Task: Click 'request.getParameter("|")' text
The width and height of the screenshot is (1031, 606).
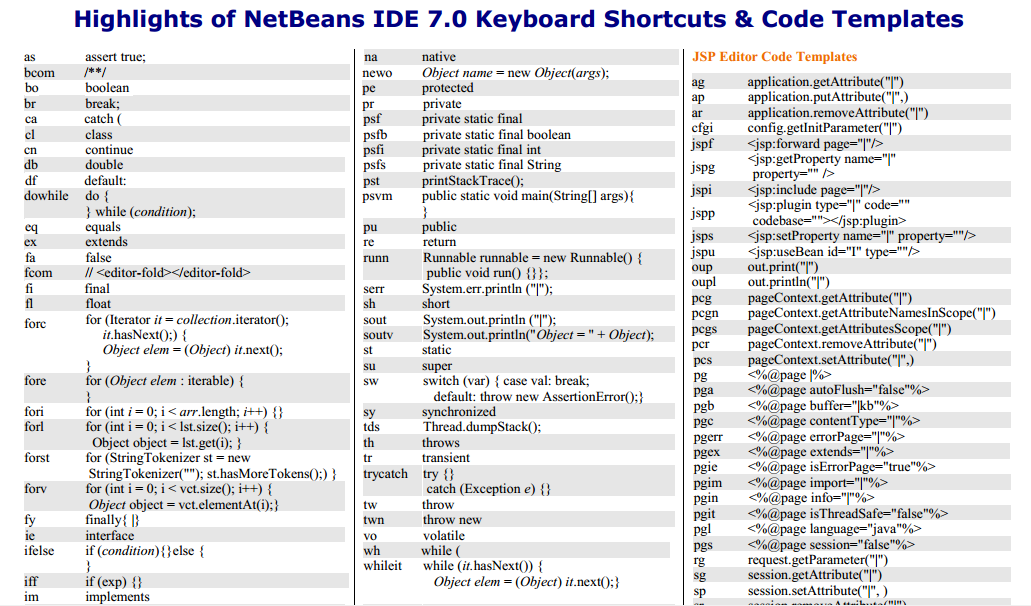Action: click(817, 560)
